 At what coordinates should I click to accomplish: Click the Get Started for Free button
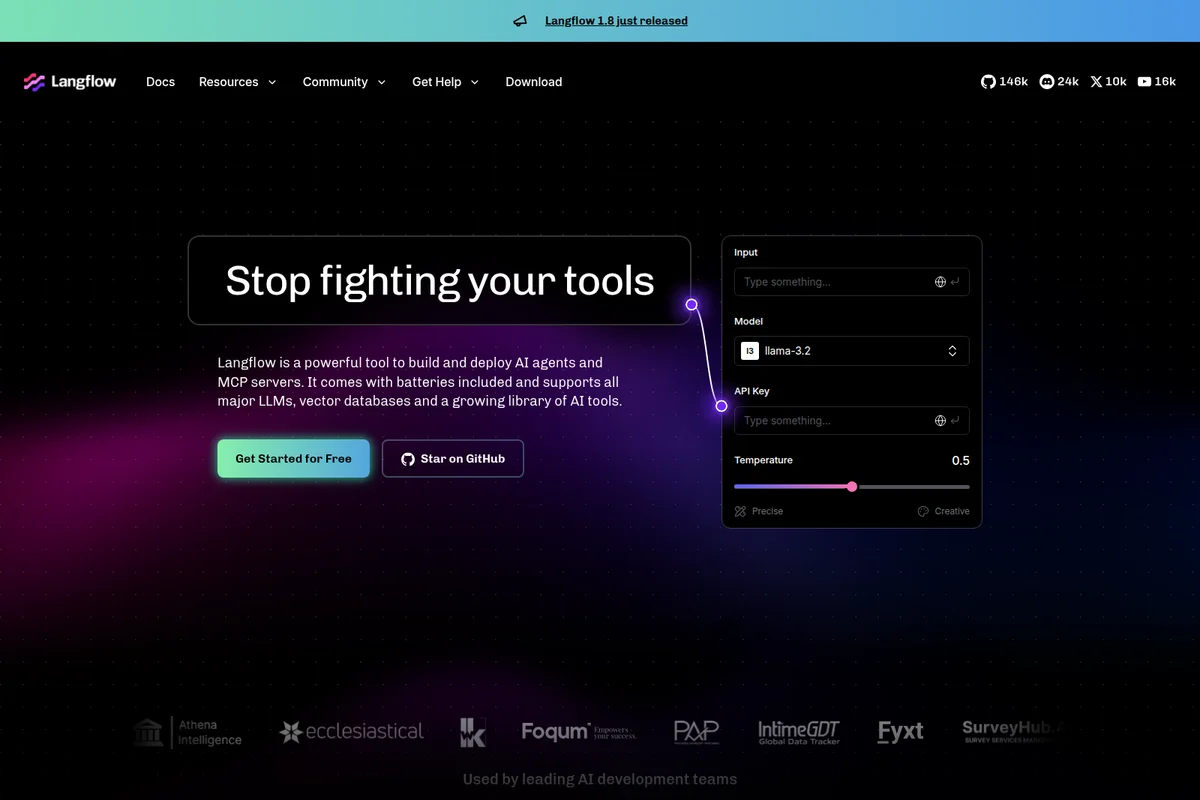point(292,458)
